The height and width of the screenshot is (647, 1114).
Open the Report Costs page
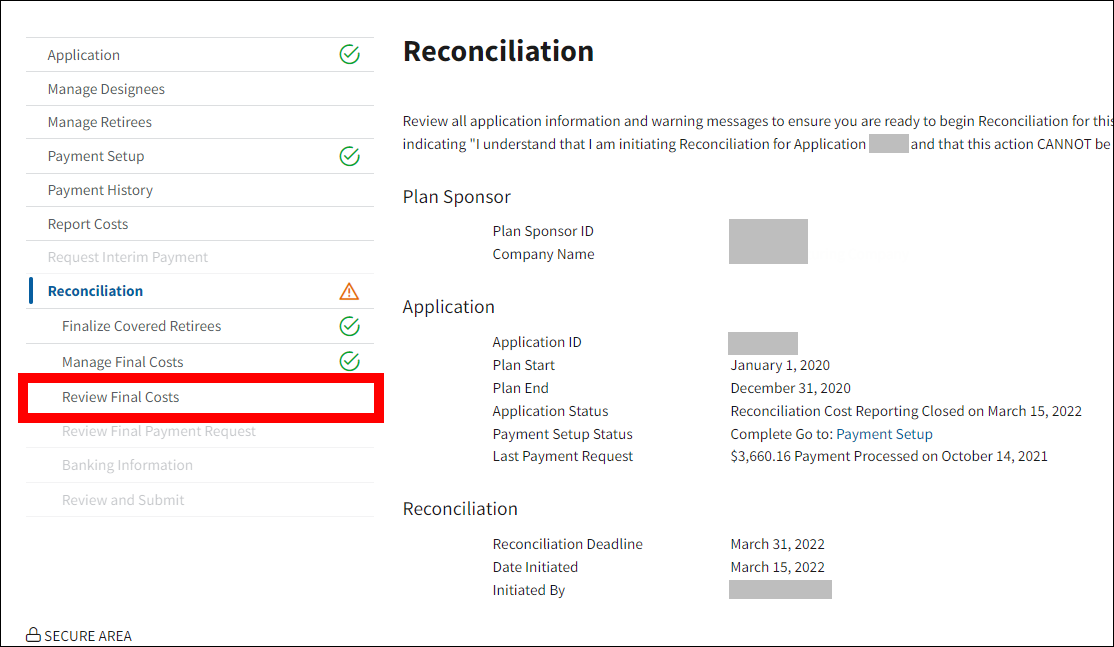click(88, 224)
